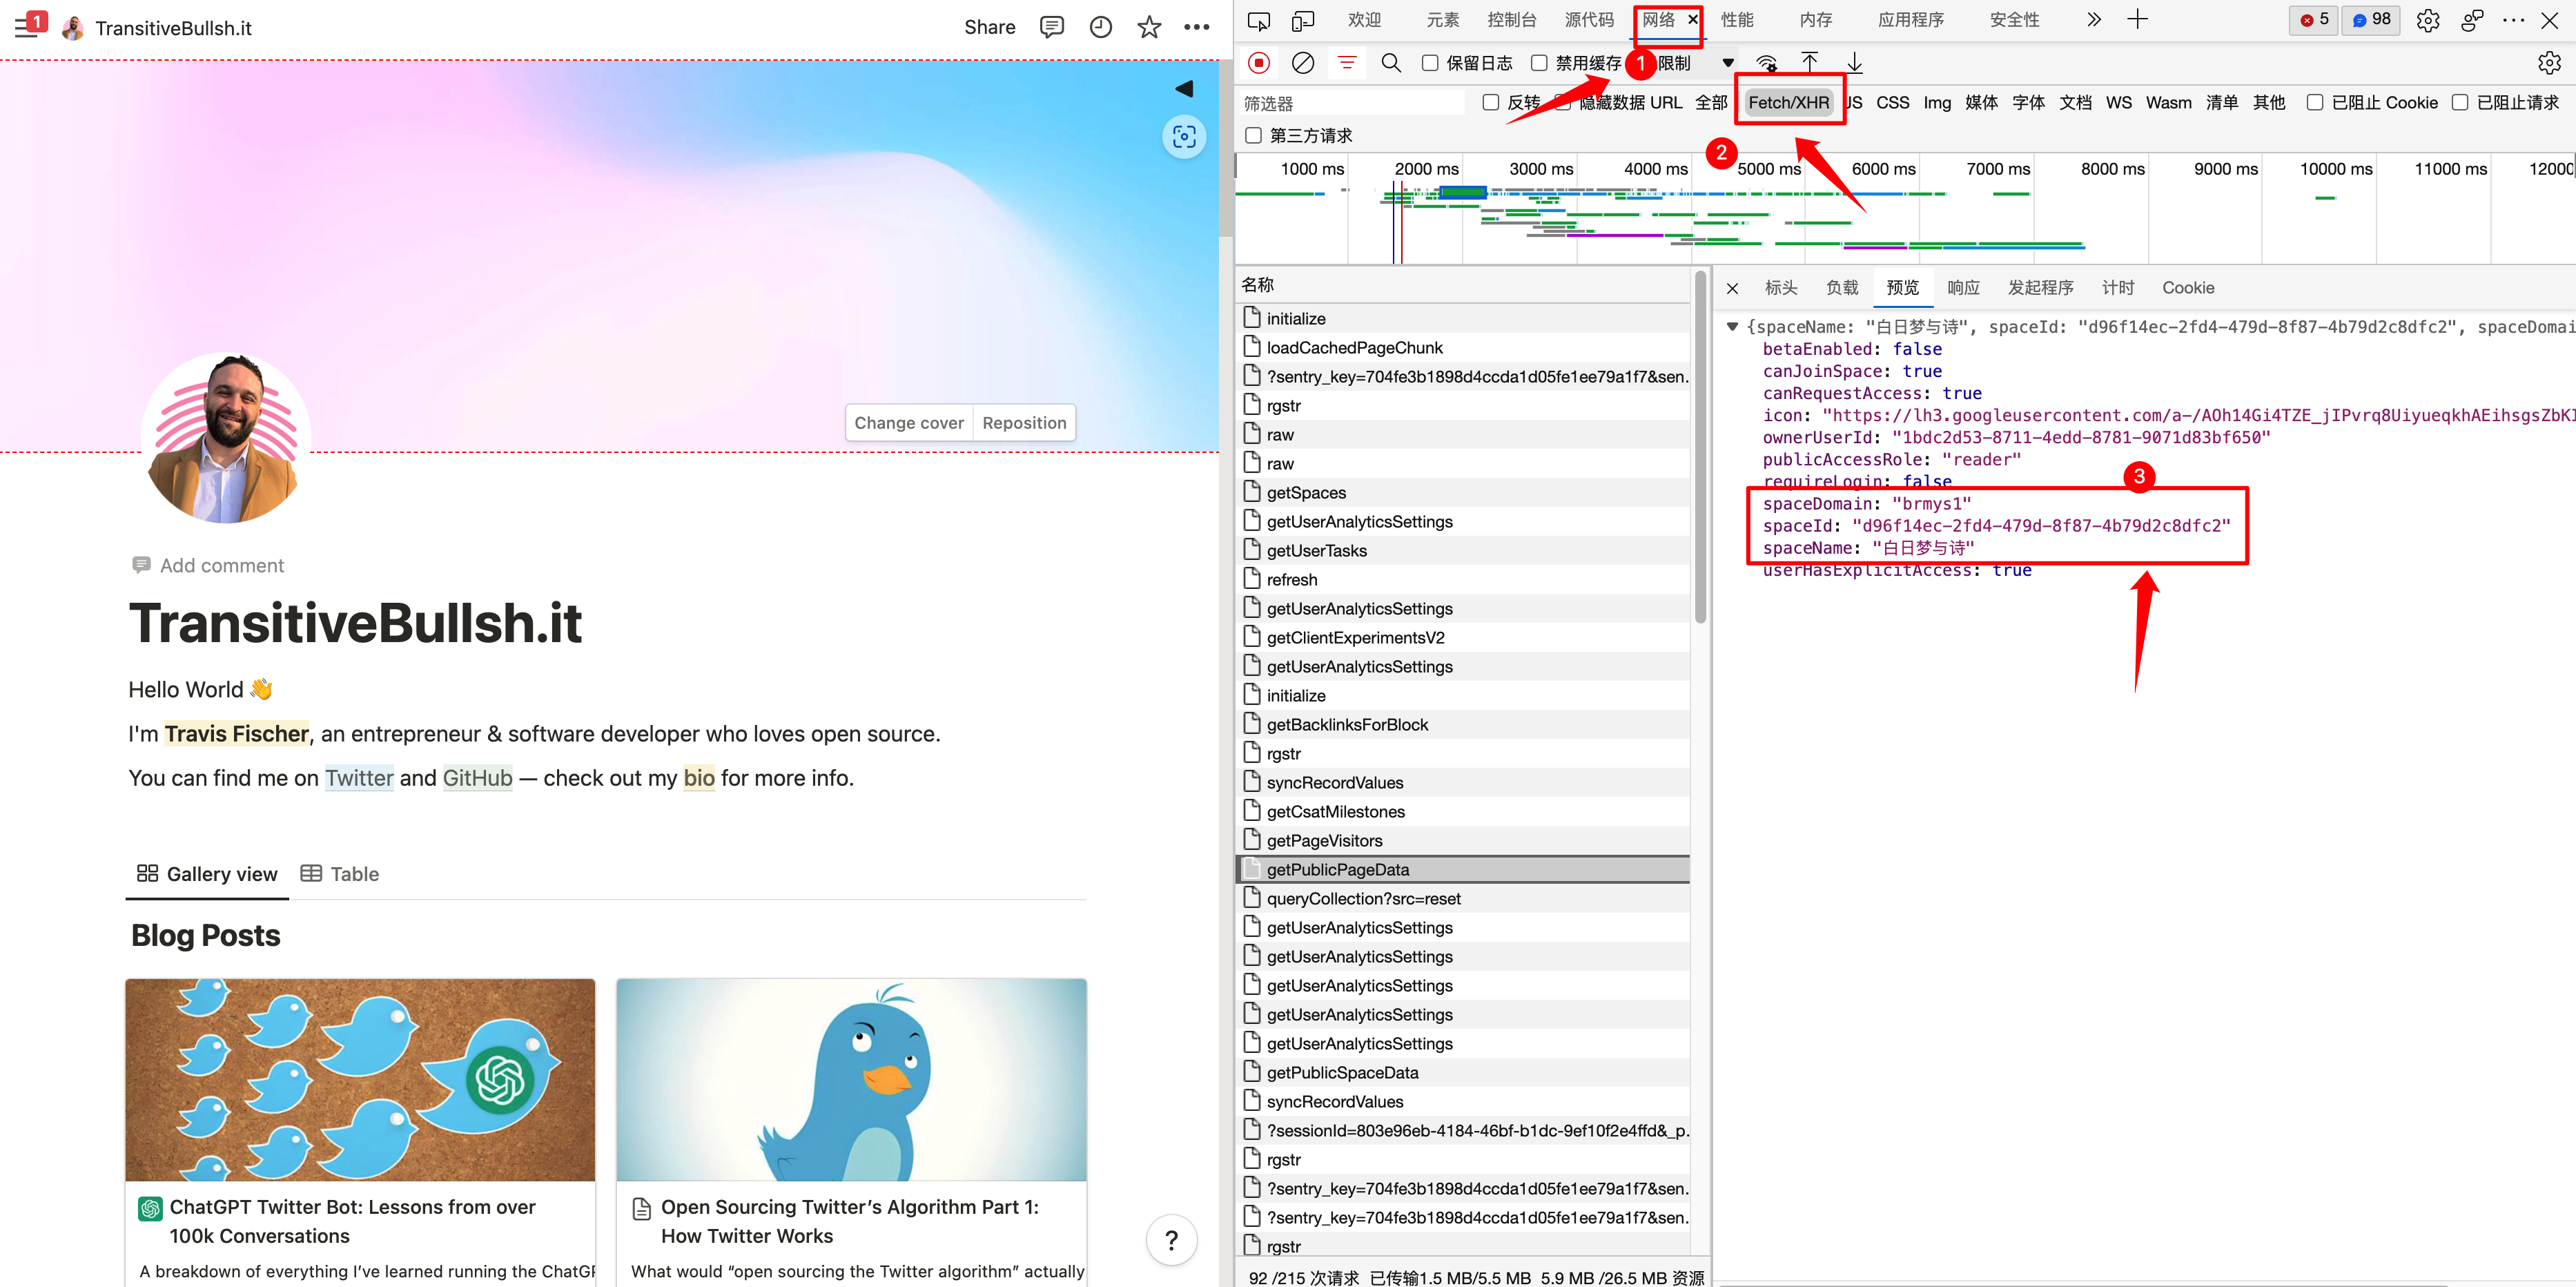Select the Fetch/XHR filter
Screen dimensions: 2576x1287
[1788, 102]
